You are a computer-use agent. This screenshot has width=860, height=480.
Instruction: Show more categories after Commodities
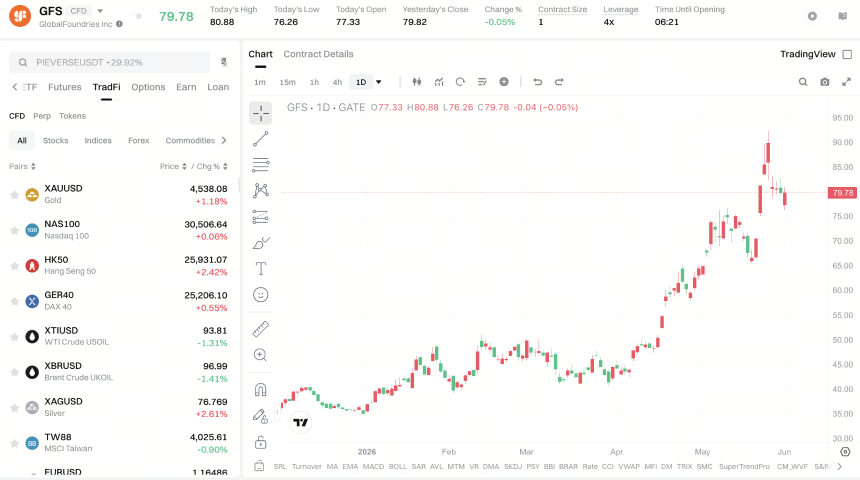pyautogui.click(x=224, y=140)
